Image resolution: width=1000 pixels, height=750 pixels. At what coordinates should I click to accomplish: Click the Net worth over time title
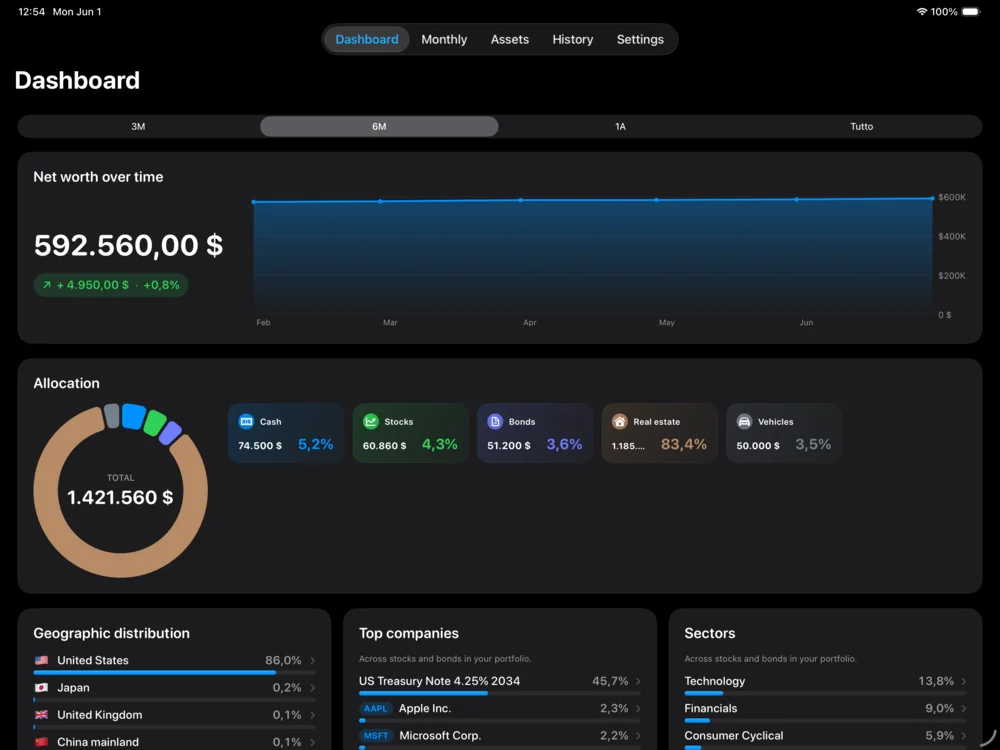[98, 177]
